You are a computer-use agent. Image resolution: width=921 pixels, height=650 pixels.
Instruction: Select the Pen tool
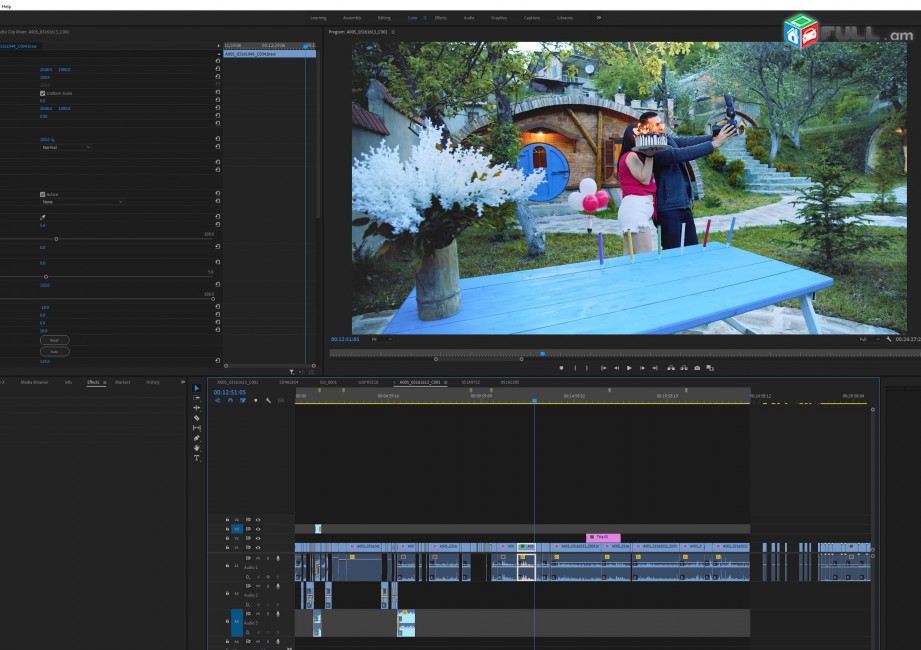tap(197, 438)
